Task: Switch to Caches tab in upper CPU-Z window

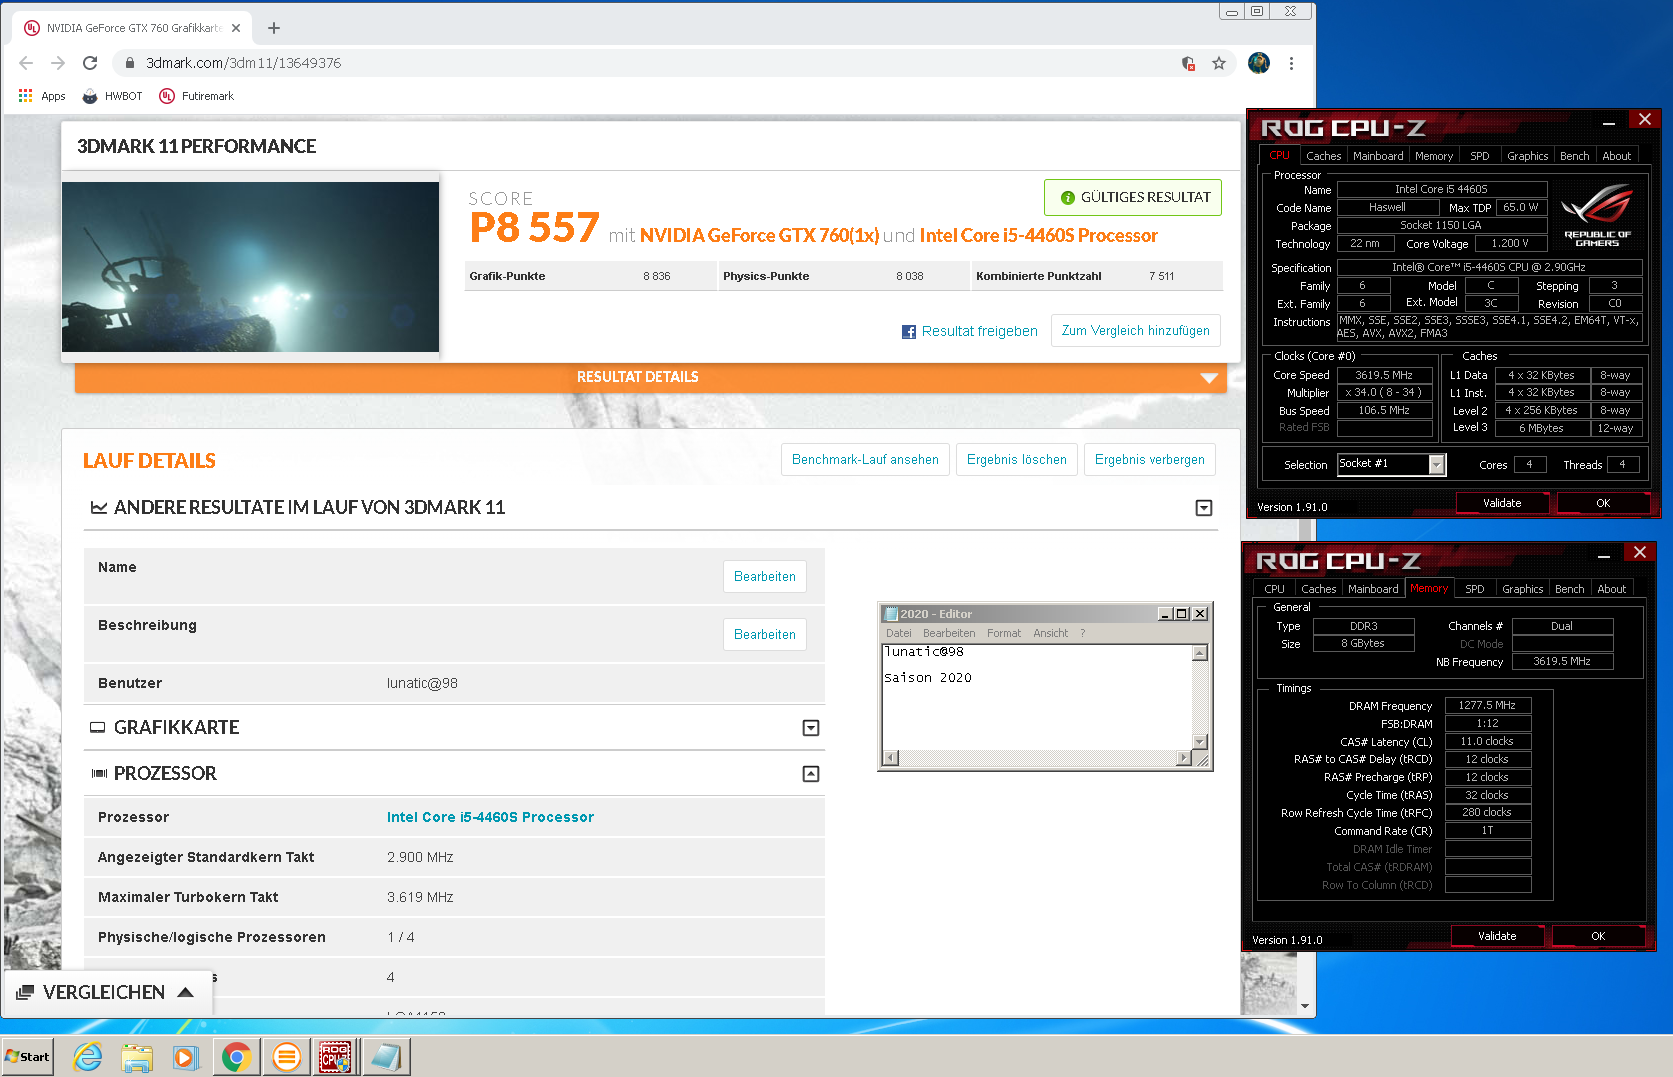Action: [1323, 156]
